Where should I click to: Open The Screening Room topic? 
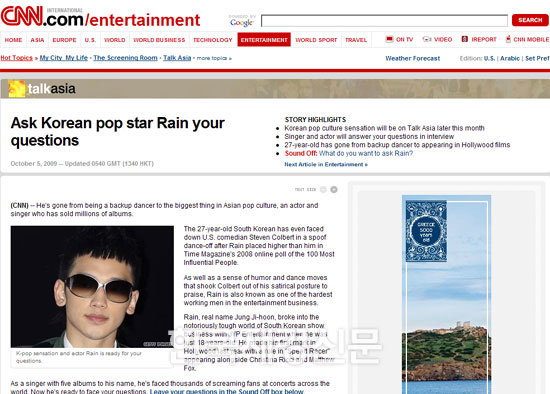click(x=125, y=58)
